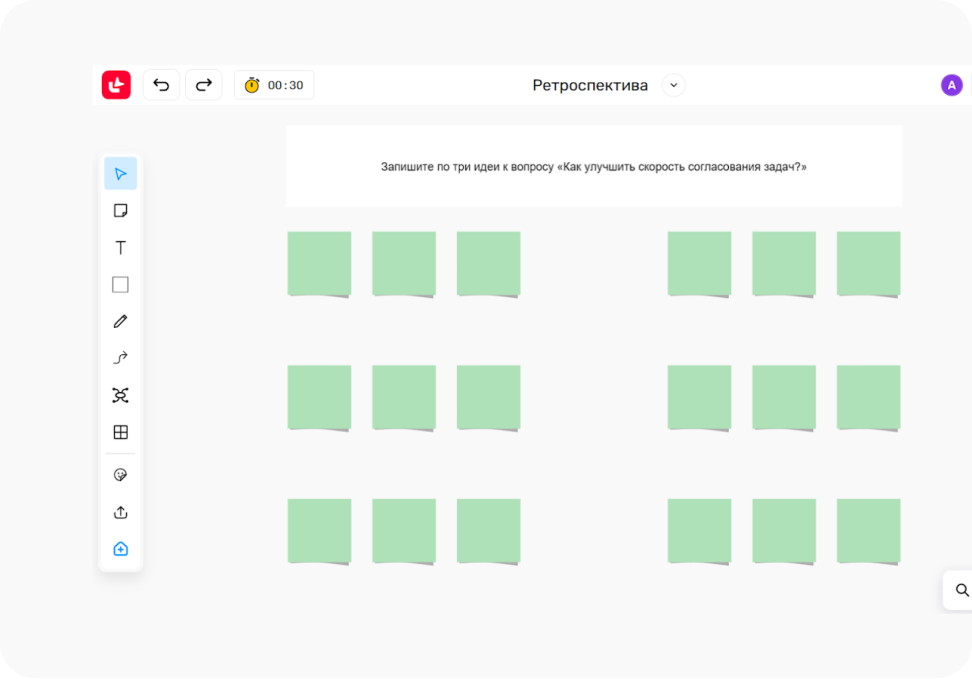Expand the dropdown next to Ретроспектива

pyautogui.click(x=673, y=85)
